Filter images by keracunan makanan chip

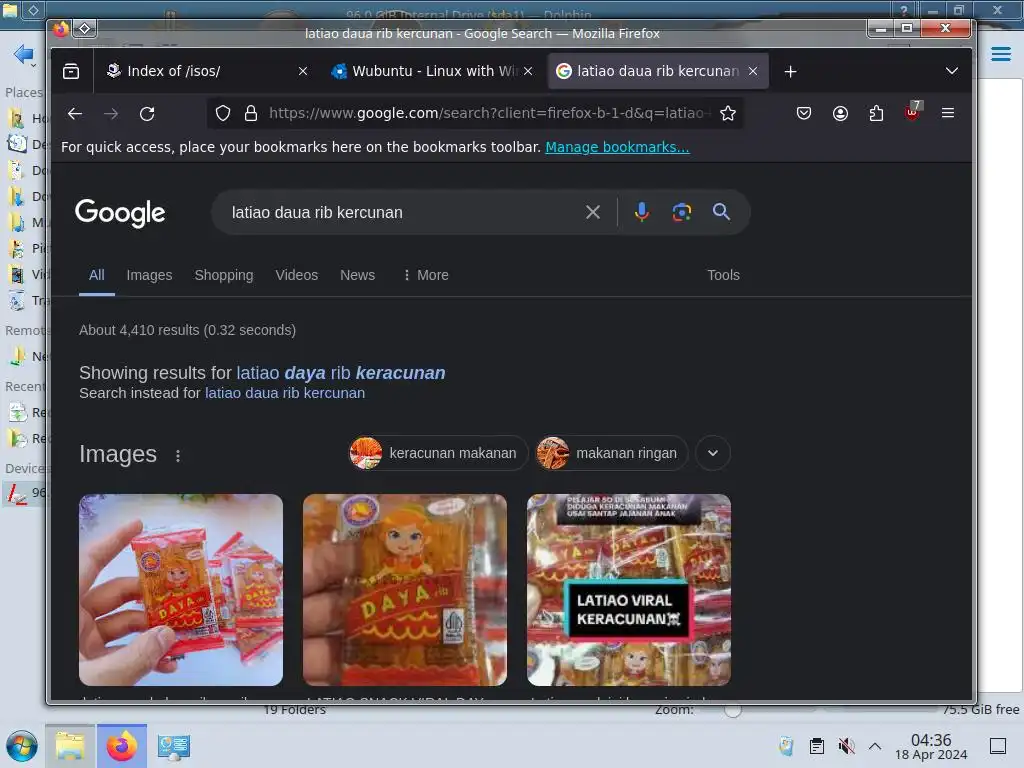click(438, 453)
